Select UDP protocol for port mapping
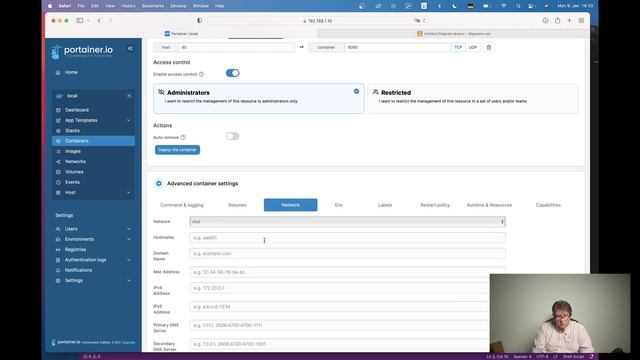The width and height of the screenshot is (640, 360). [473, 47]
